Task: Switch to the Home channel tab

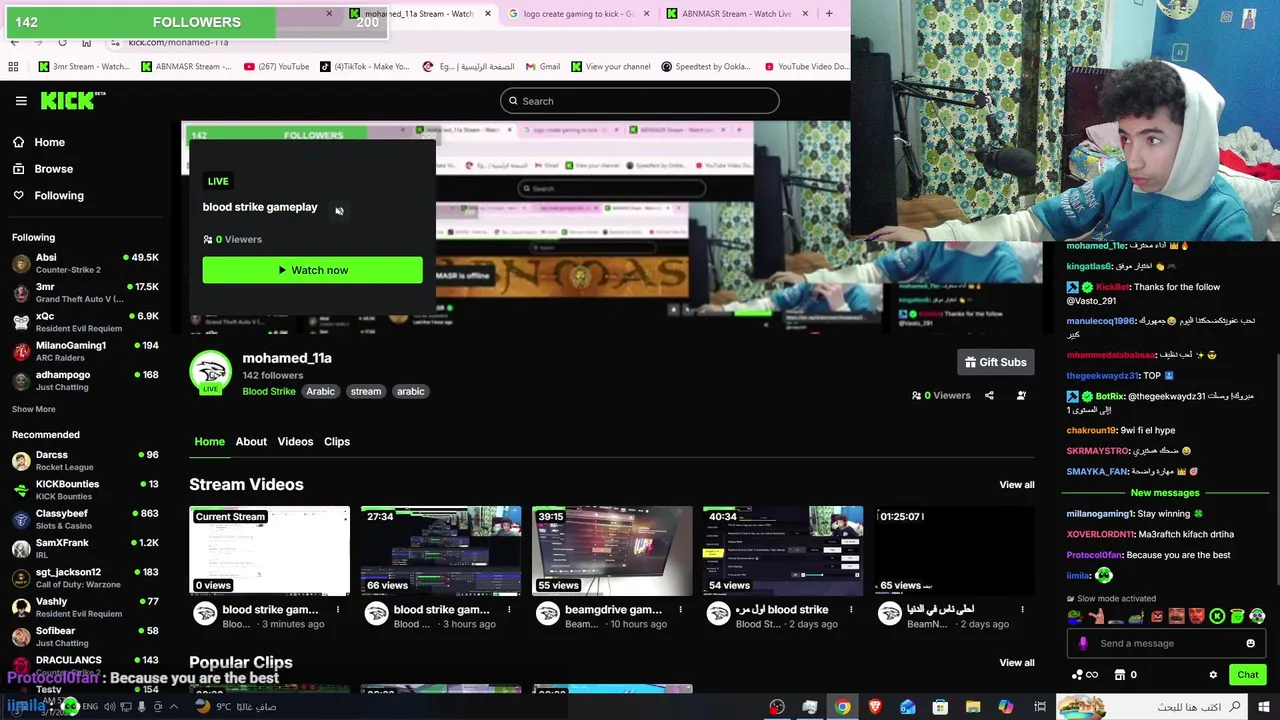Action: (x=209, y=441)
